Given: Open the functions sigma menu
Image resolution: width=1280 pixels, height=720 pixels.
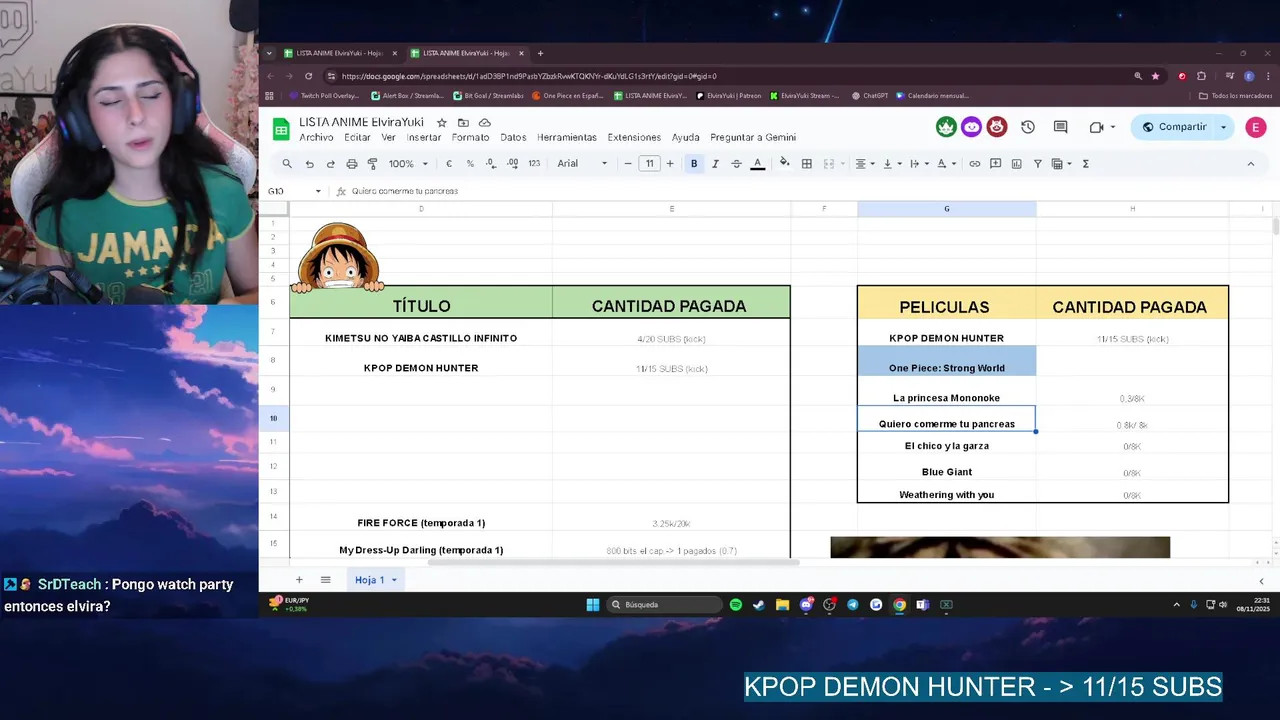Looking at the screenshot, I should pyautogui.click(x=1086, y=164).
